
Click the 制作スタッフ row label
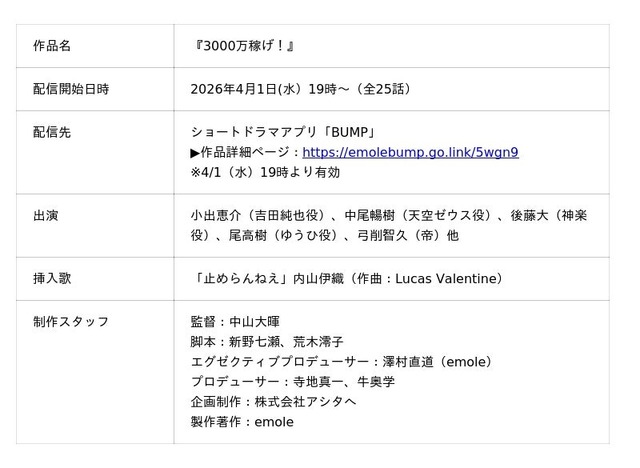(71, 322)
